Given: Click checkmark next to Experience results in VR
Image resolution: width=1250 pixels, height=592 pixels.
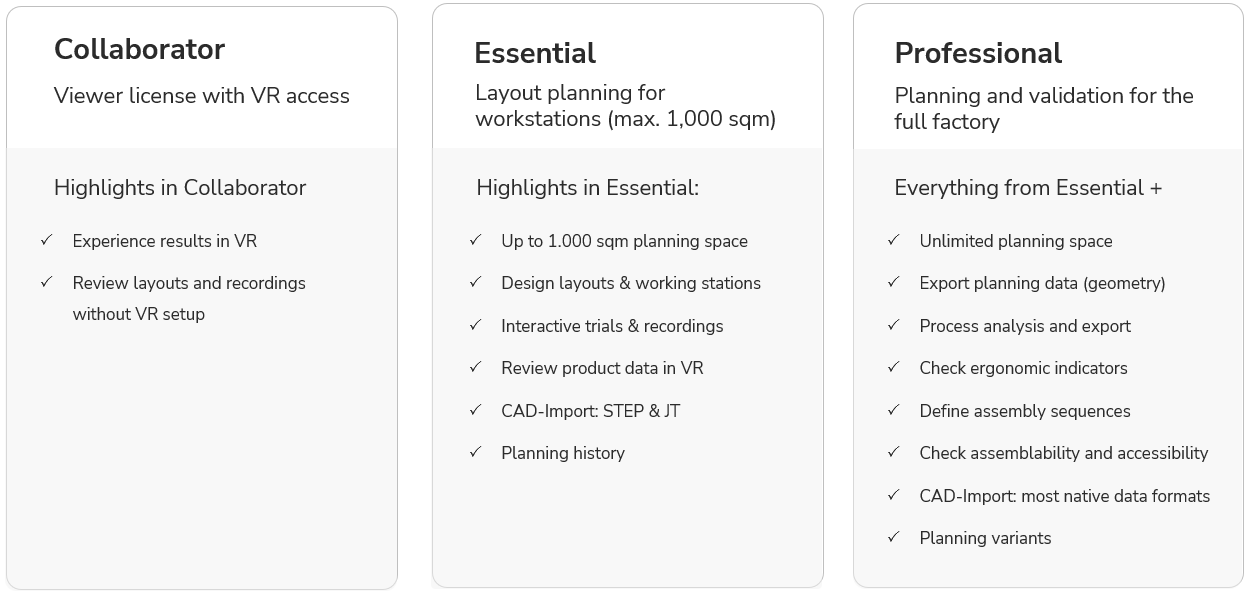Looking at the screenshot, I should click(x=46, y=240).
